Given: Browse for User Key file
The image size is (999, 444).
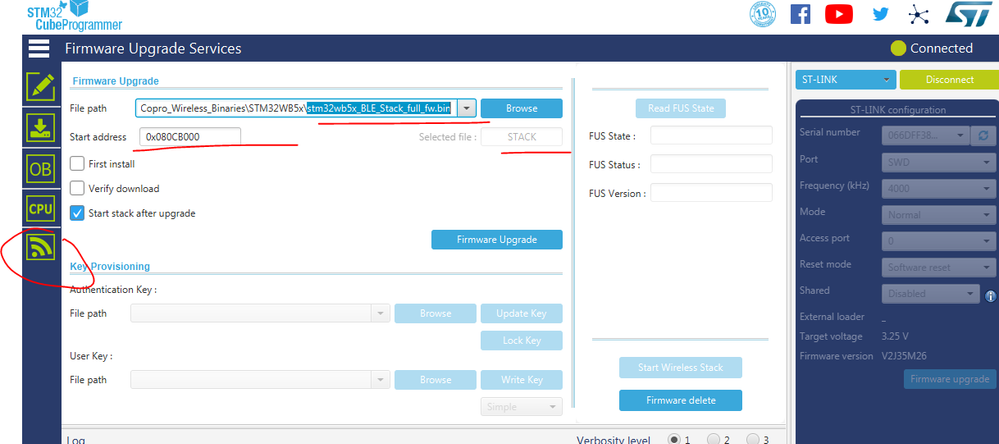Looking at the screenshot, I should point(435,380).
